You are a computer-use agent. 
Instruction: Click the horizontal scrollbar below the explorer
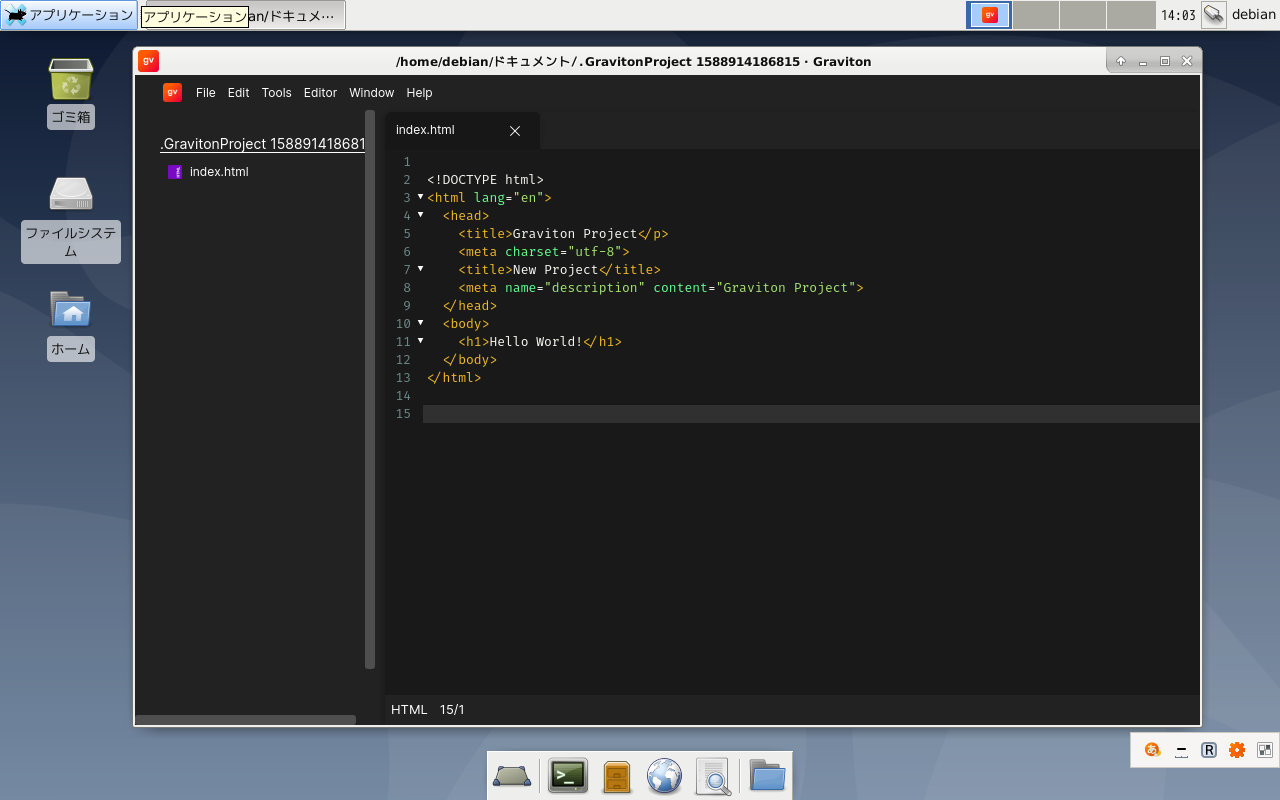245,720
